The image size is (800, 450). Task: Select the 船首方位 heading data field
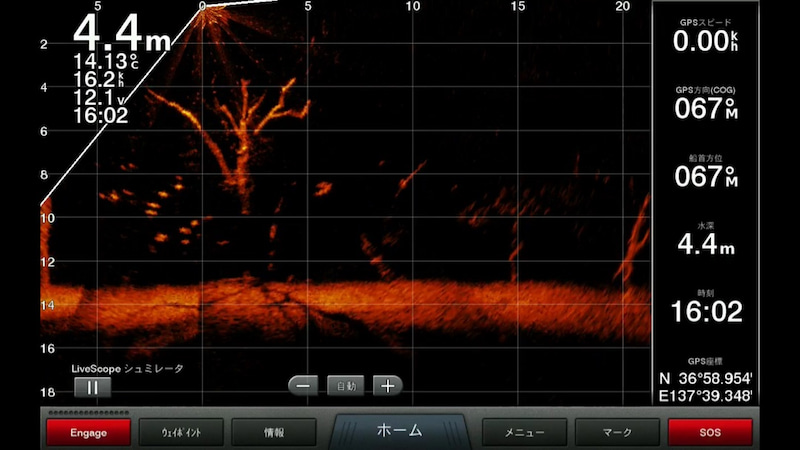point(705,171)
